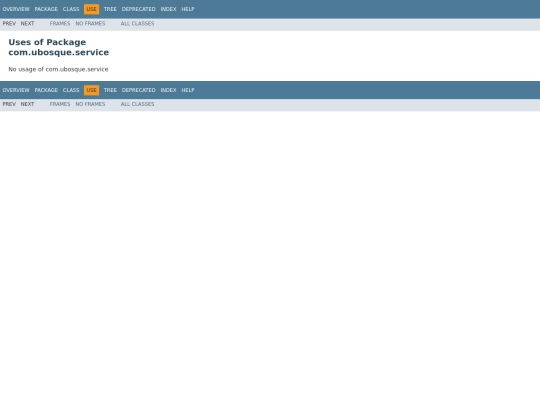The width and height of the screenshot is (540, 405).
Task: Open Help in the top navigation bar
Action: (188, 9)
